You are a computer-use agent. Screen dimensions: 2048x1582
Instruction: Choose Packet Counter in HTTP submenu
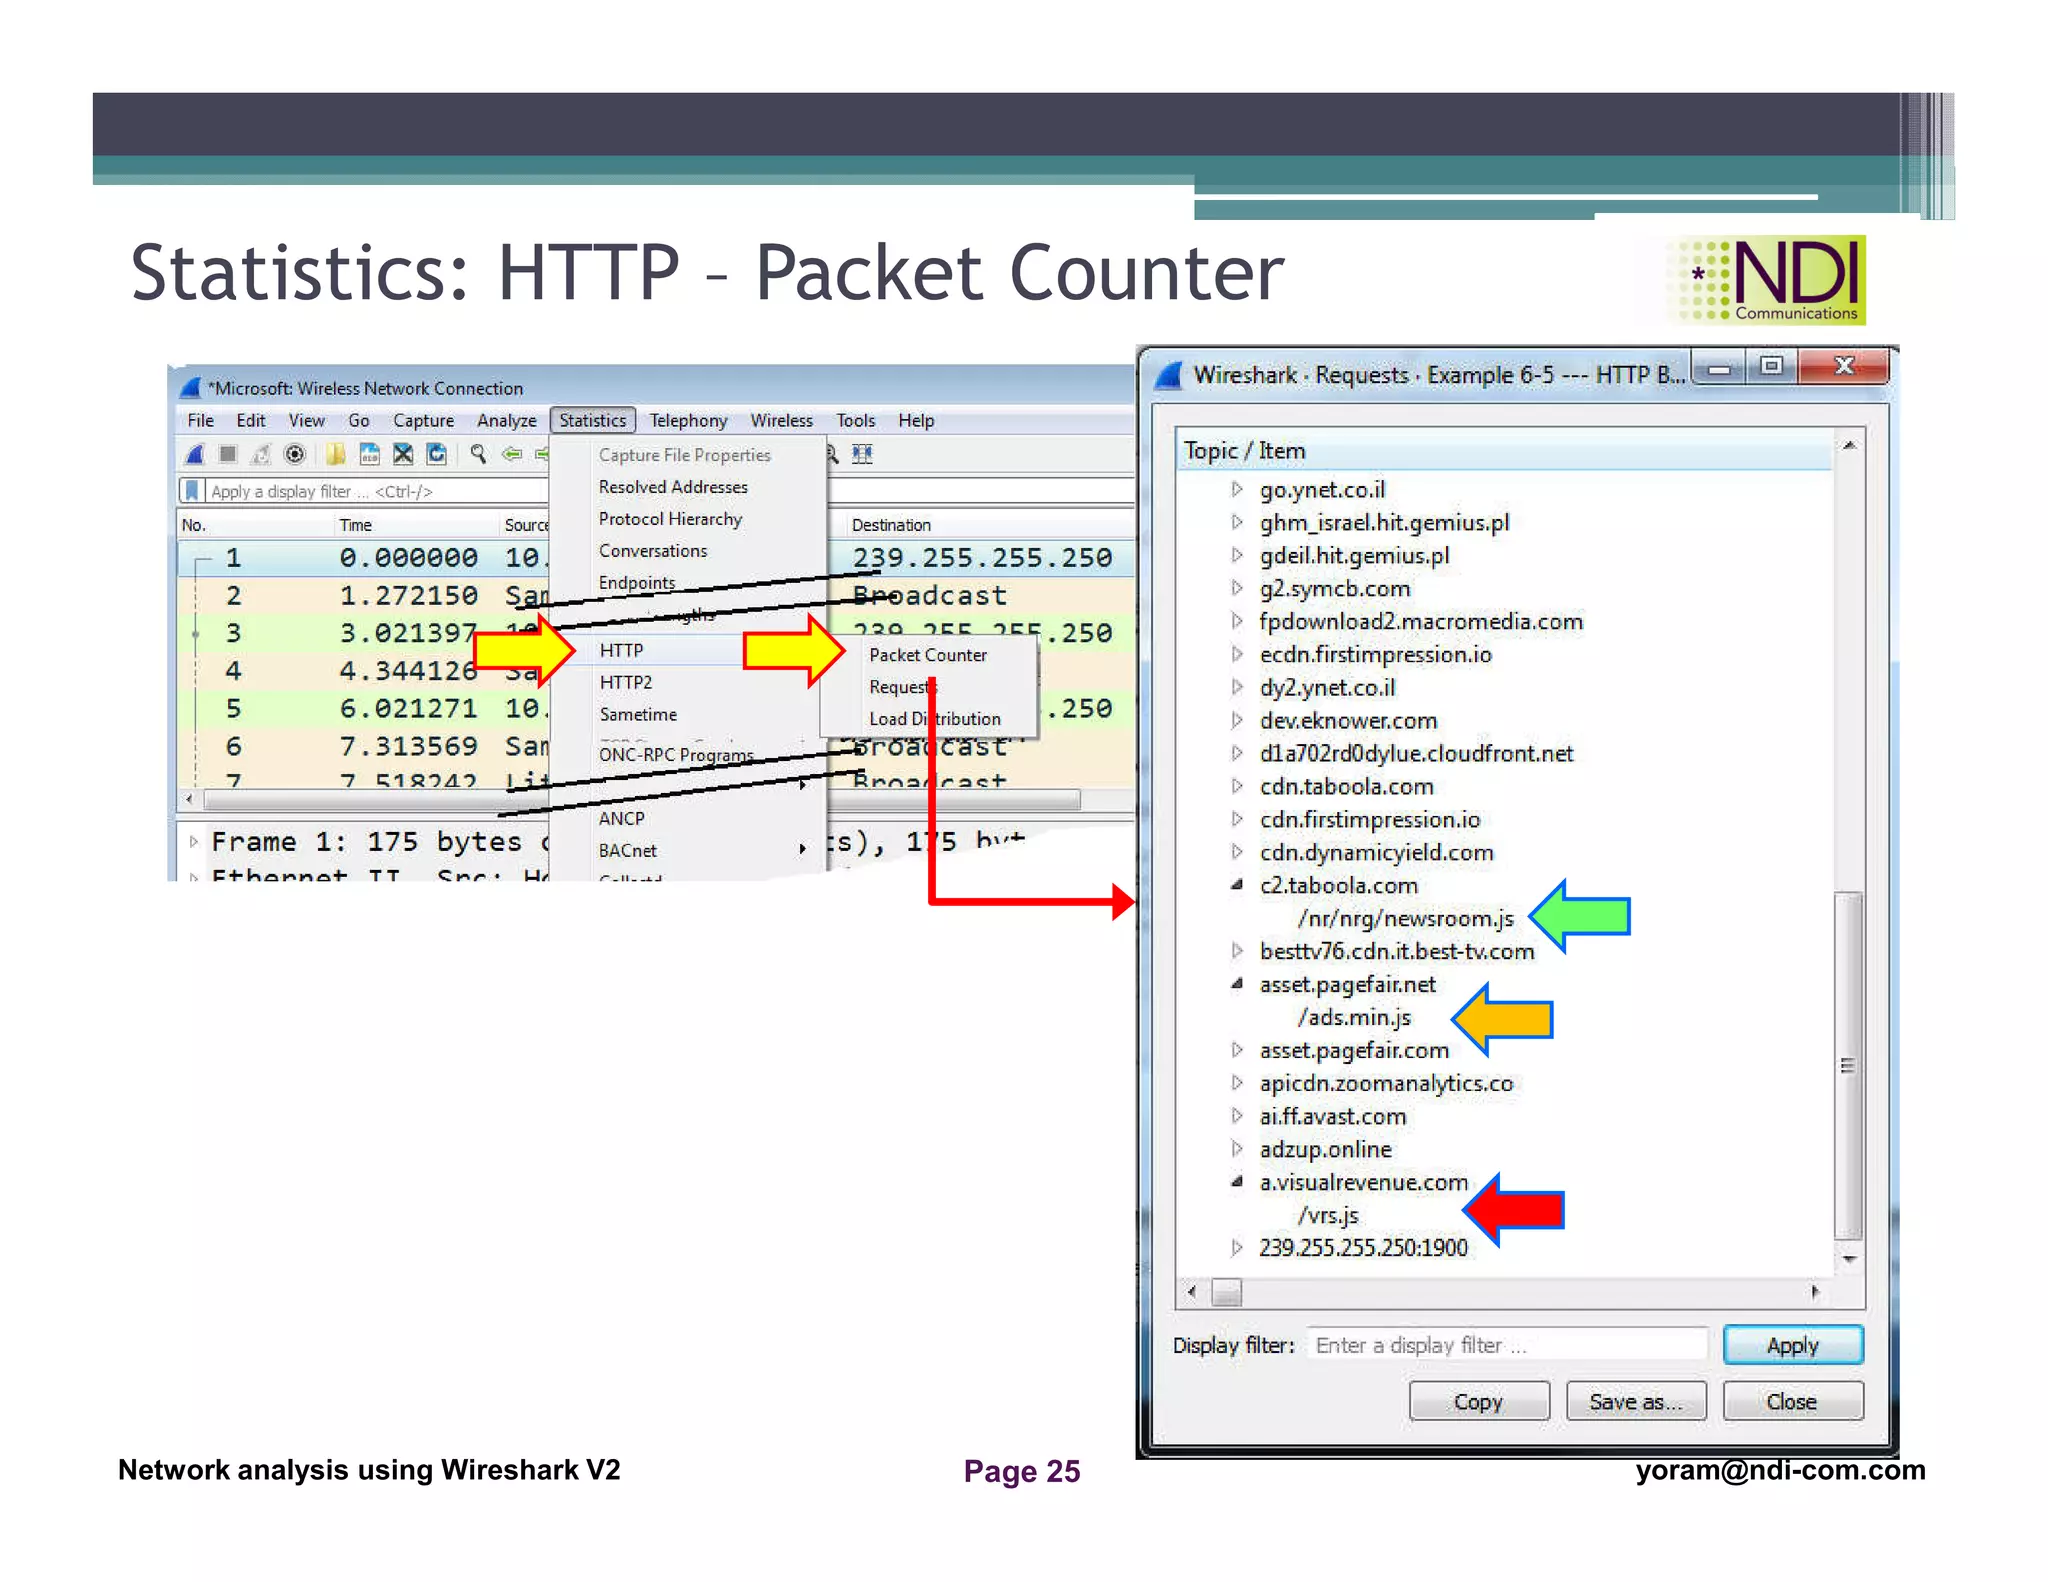(928, 655)
